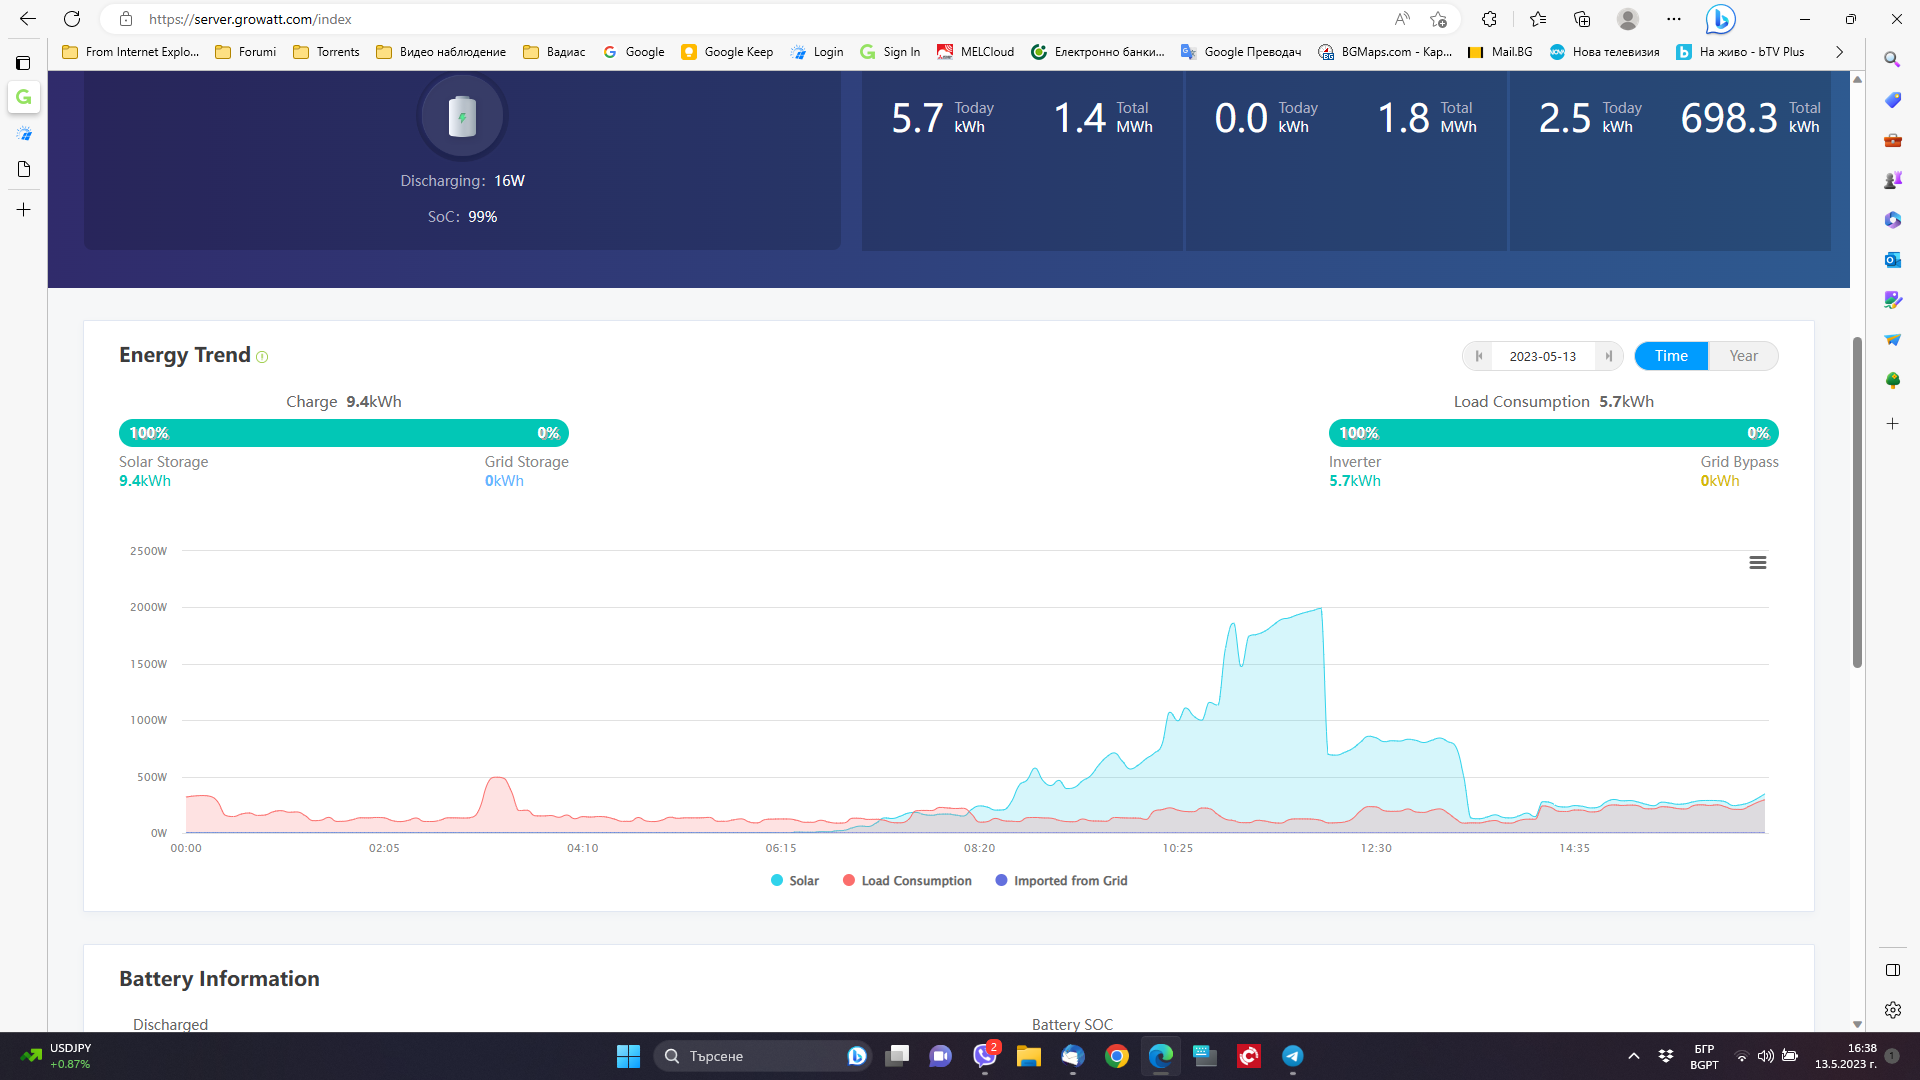Expand the bookmarks overflow chevron
This screenshot has height=1080, width=1920.
pyautogui.click(x=1839, y=52)
